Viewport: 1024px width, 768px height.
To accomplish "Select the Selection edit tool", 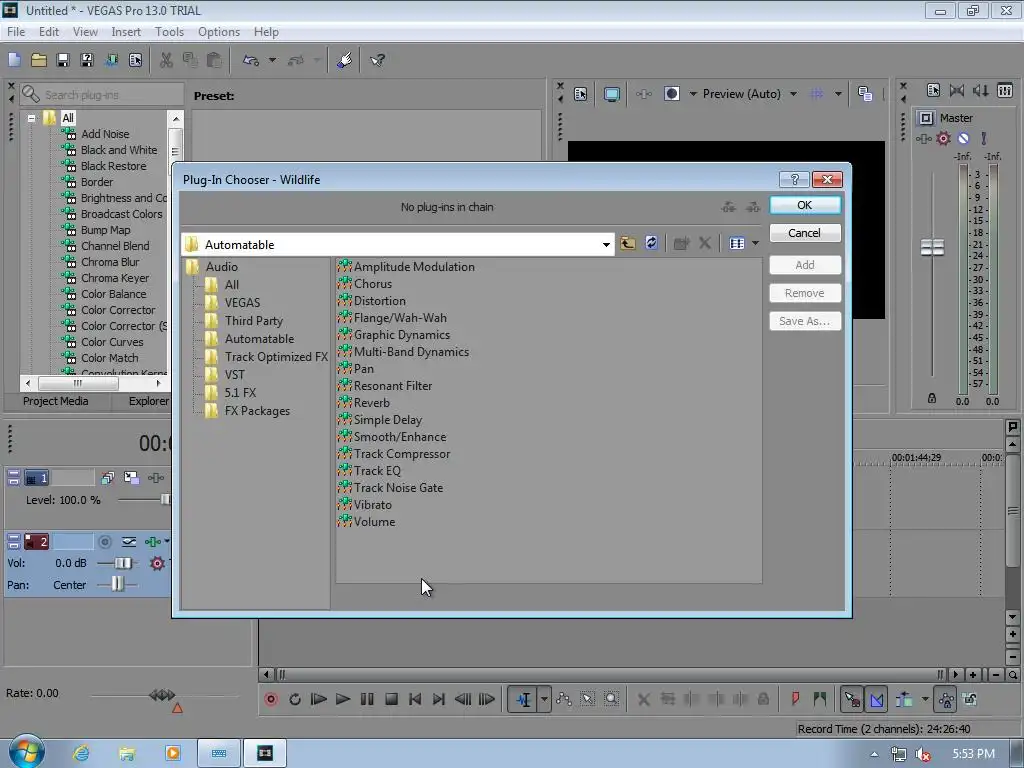I will click(x=588, y=699).
